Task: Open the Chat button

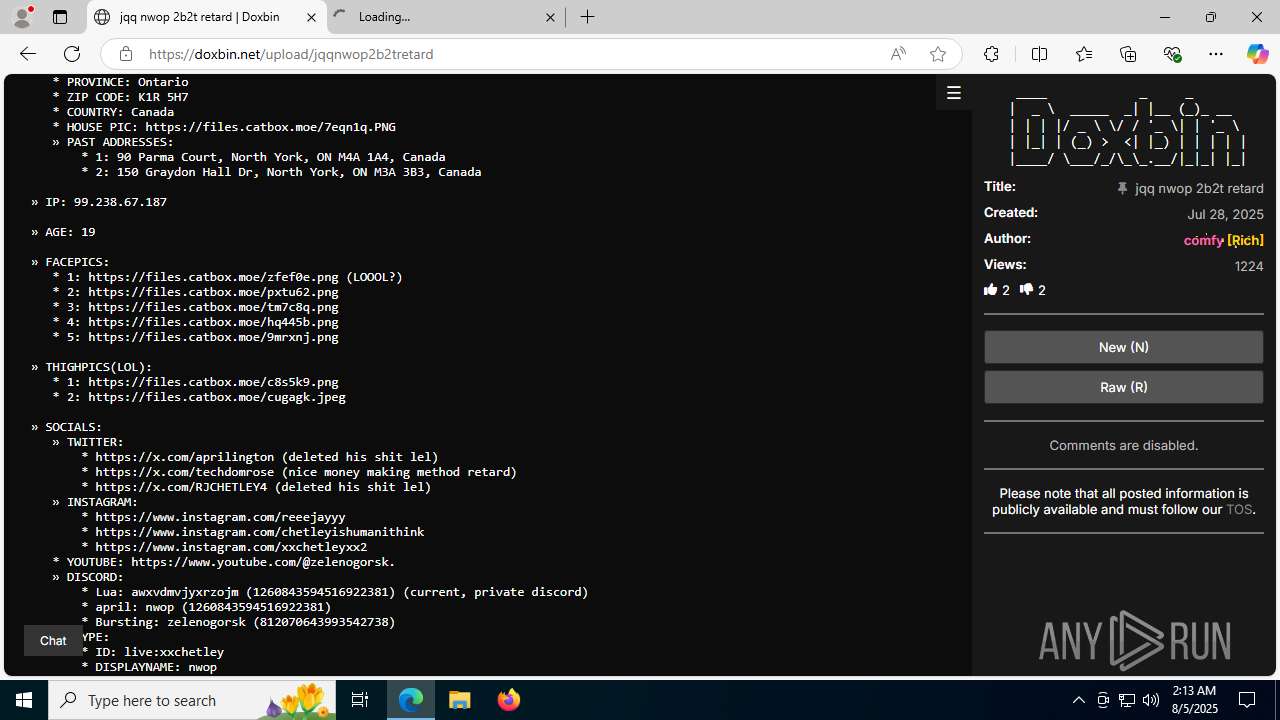Action: (x=53, y=640)
